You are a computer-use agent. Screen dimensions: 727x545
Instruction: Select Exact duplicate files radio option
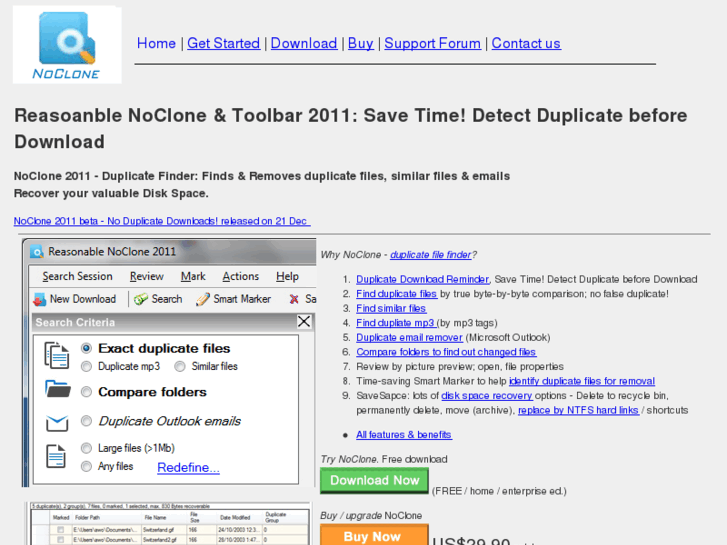click(x=86, y=348)
